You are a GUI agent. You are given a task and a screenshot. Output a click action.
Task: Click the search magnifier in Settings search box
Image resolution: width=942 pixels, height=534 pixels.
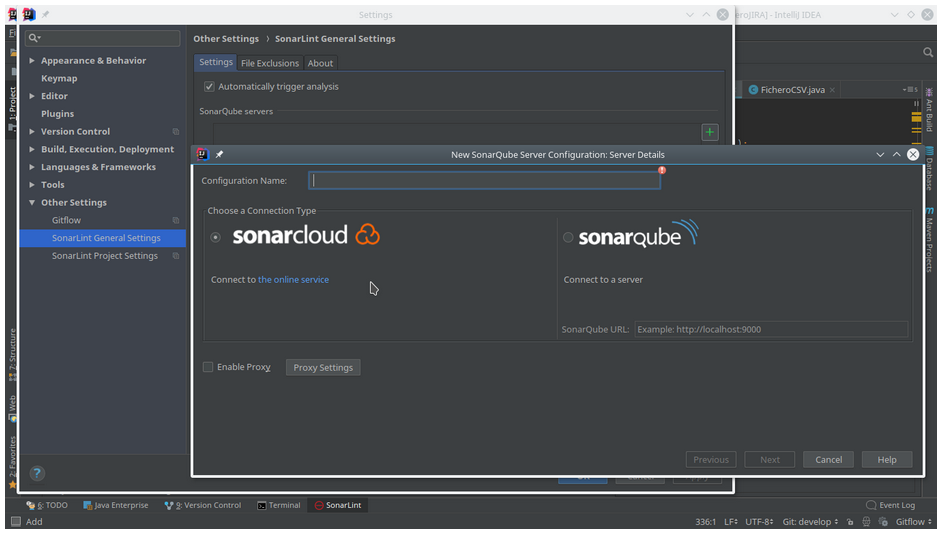click(x=34, y=38)
